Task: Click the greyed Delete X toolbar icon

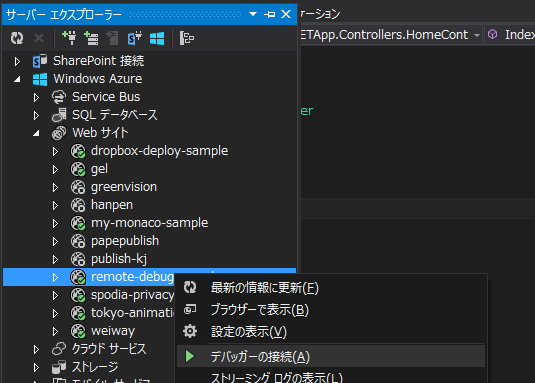Action: click(39, 38)
